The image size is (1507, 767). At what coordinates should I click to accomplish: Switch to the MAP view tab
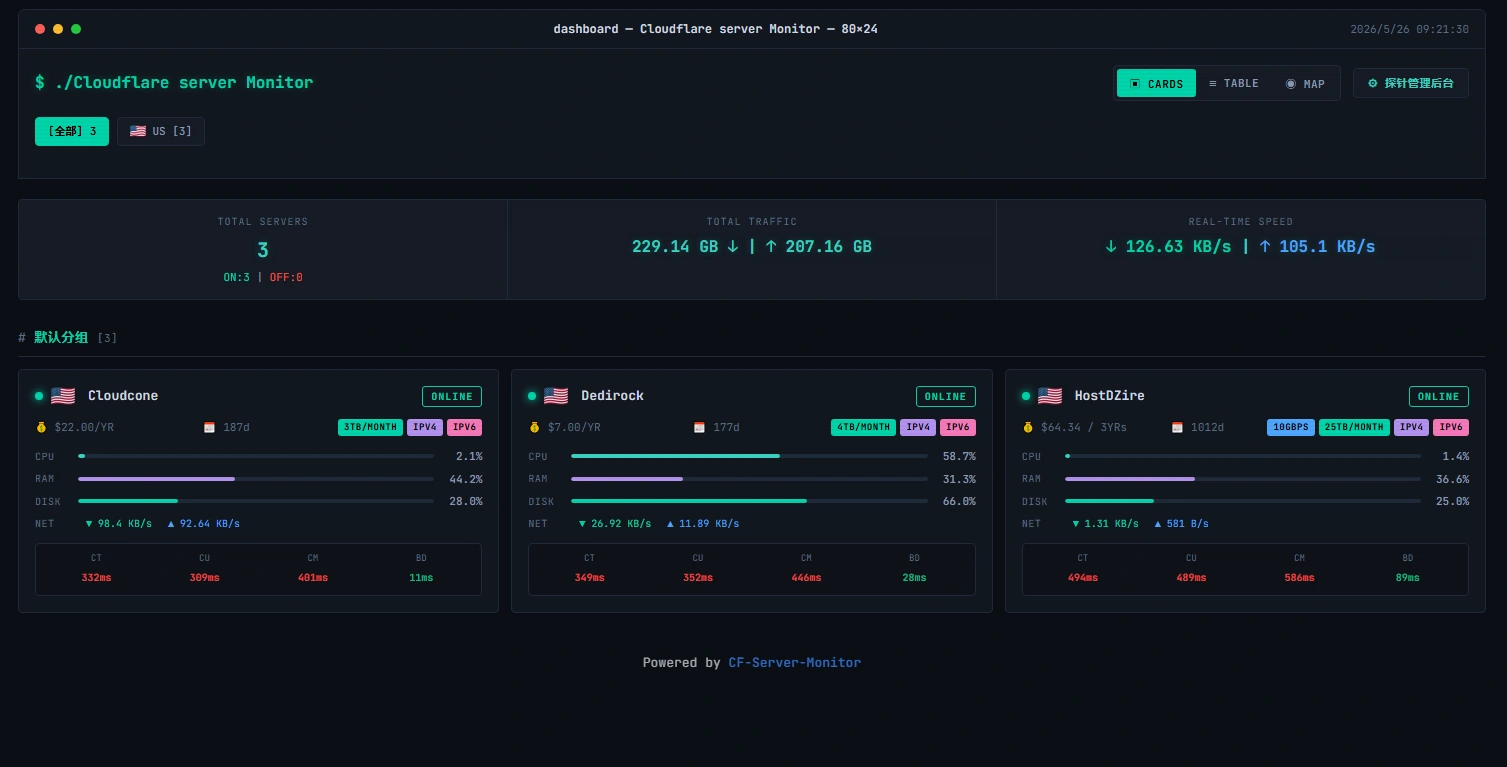point(1305,84)
